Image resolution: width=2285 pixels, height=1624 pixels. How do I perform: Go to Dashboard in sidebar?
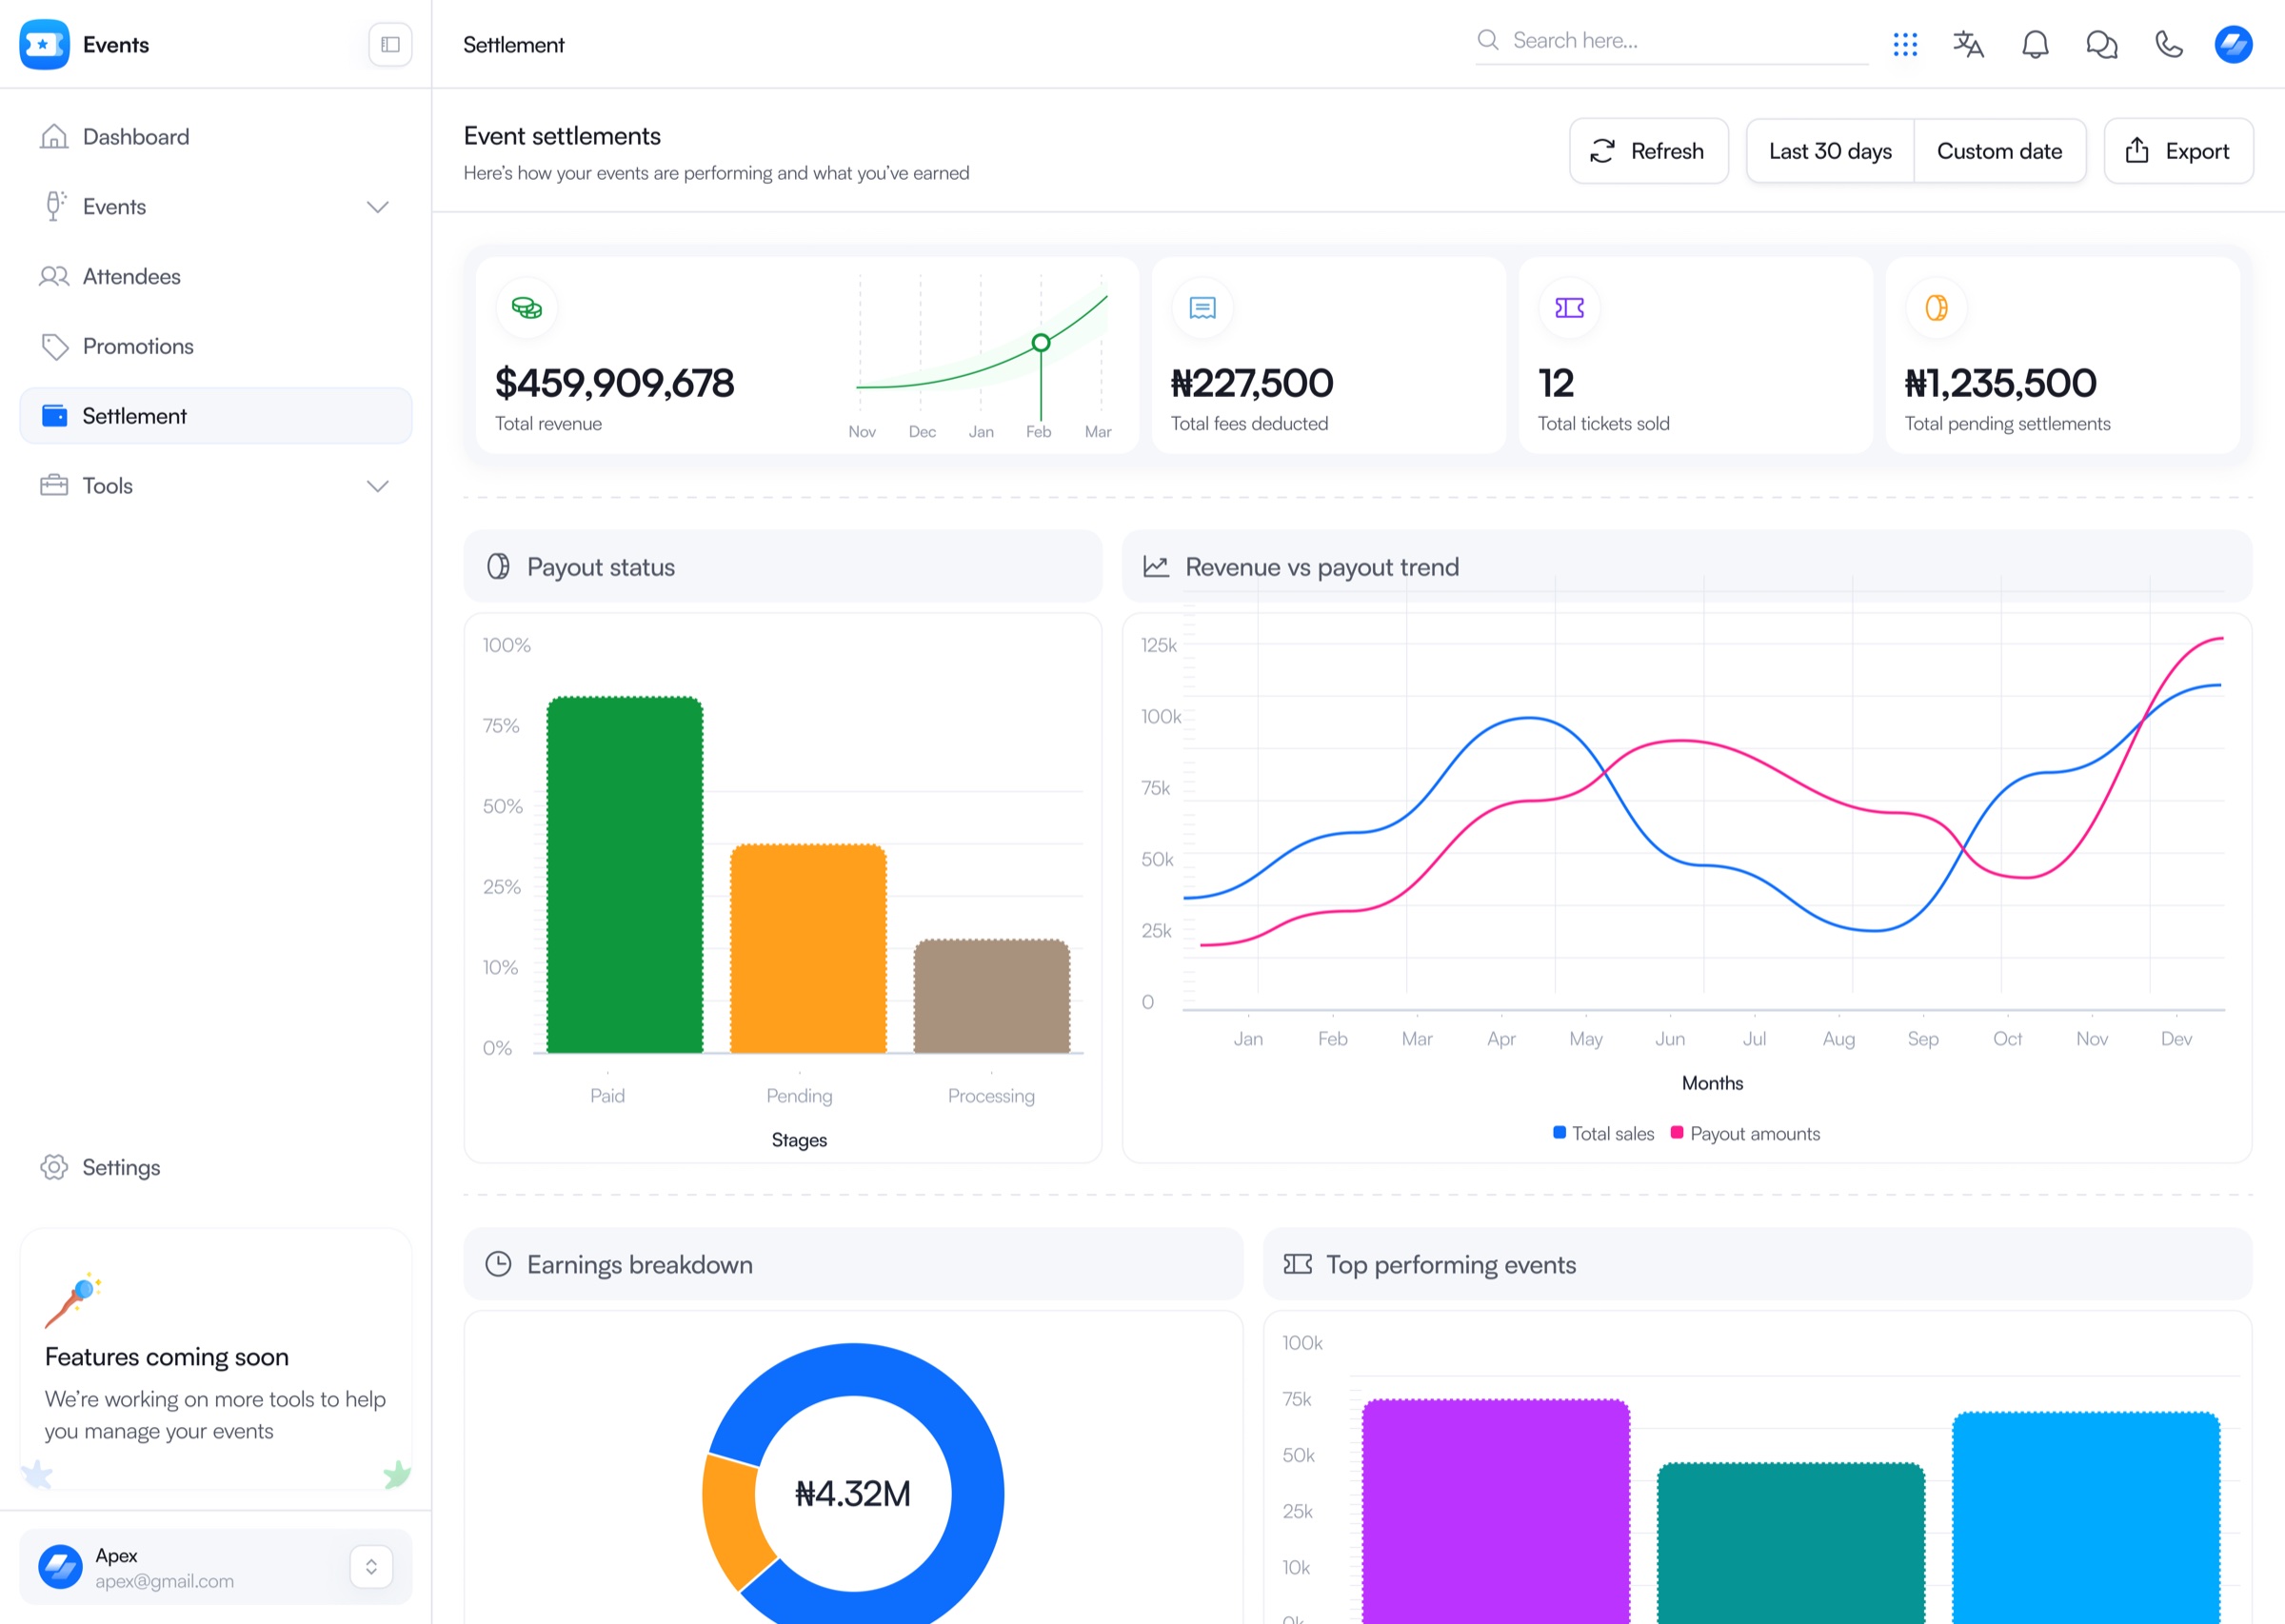[216, 136]
